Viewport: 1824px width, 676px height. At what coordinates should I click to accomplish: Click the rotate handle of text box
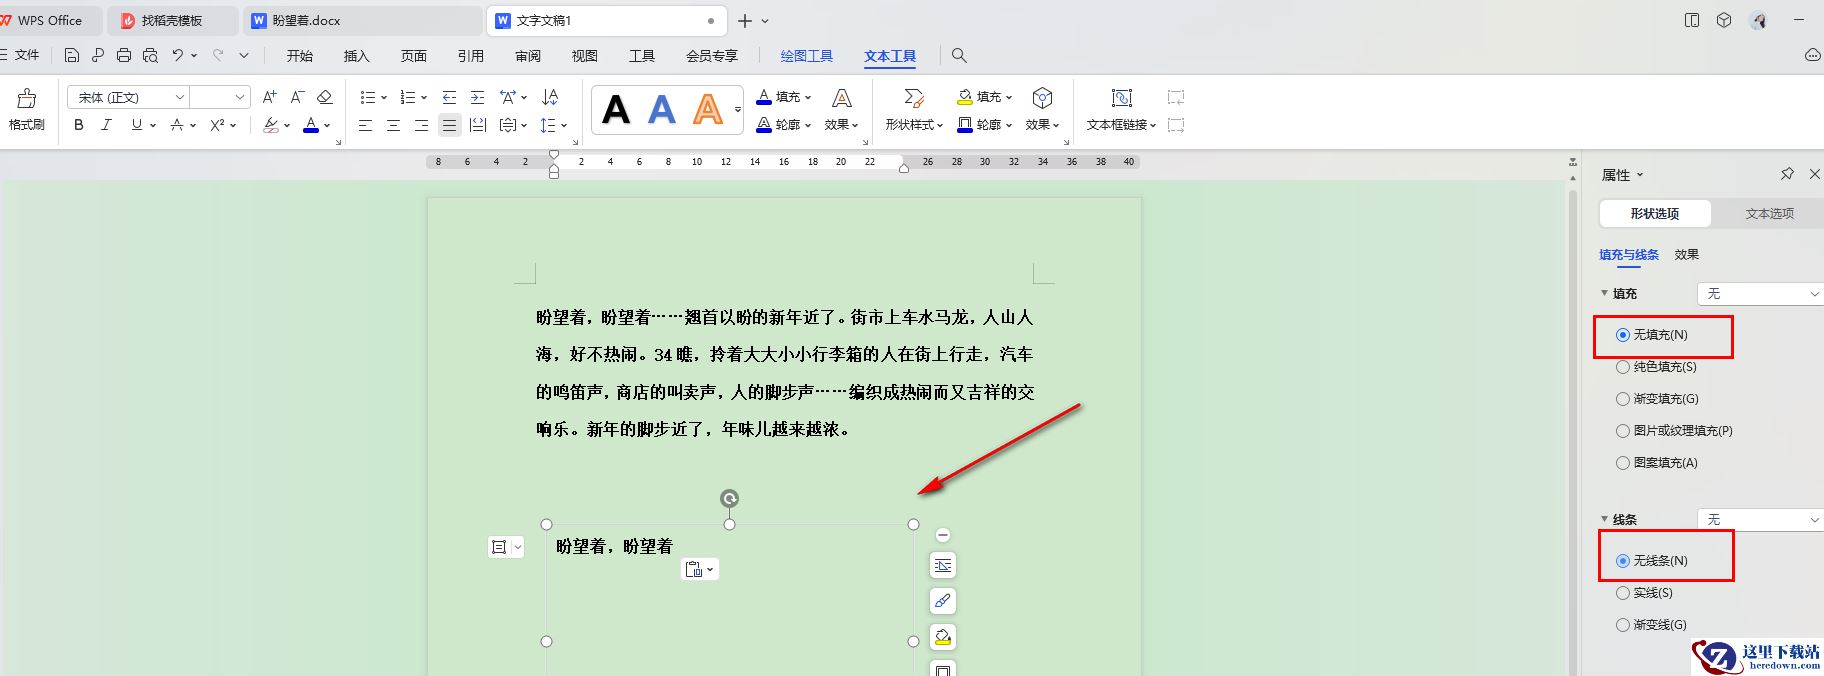point(730,498)
